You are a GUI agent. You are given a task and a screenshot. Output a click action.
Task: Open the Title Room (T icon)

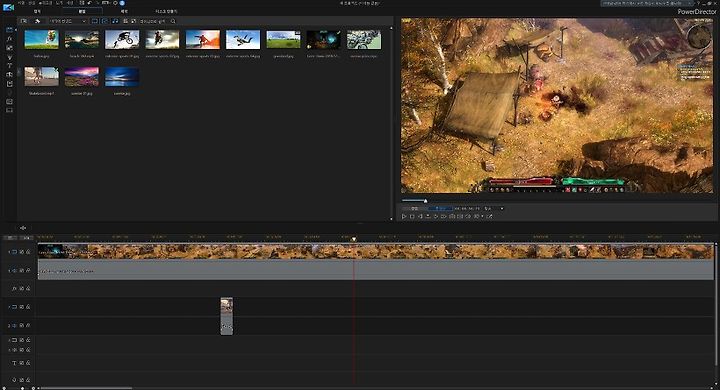pos(9,66)
